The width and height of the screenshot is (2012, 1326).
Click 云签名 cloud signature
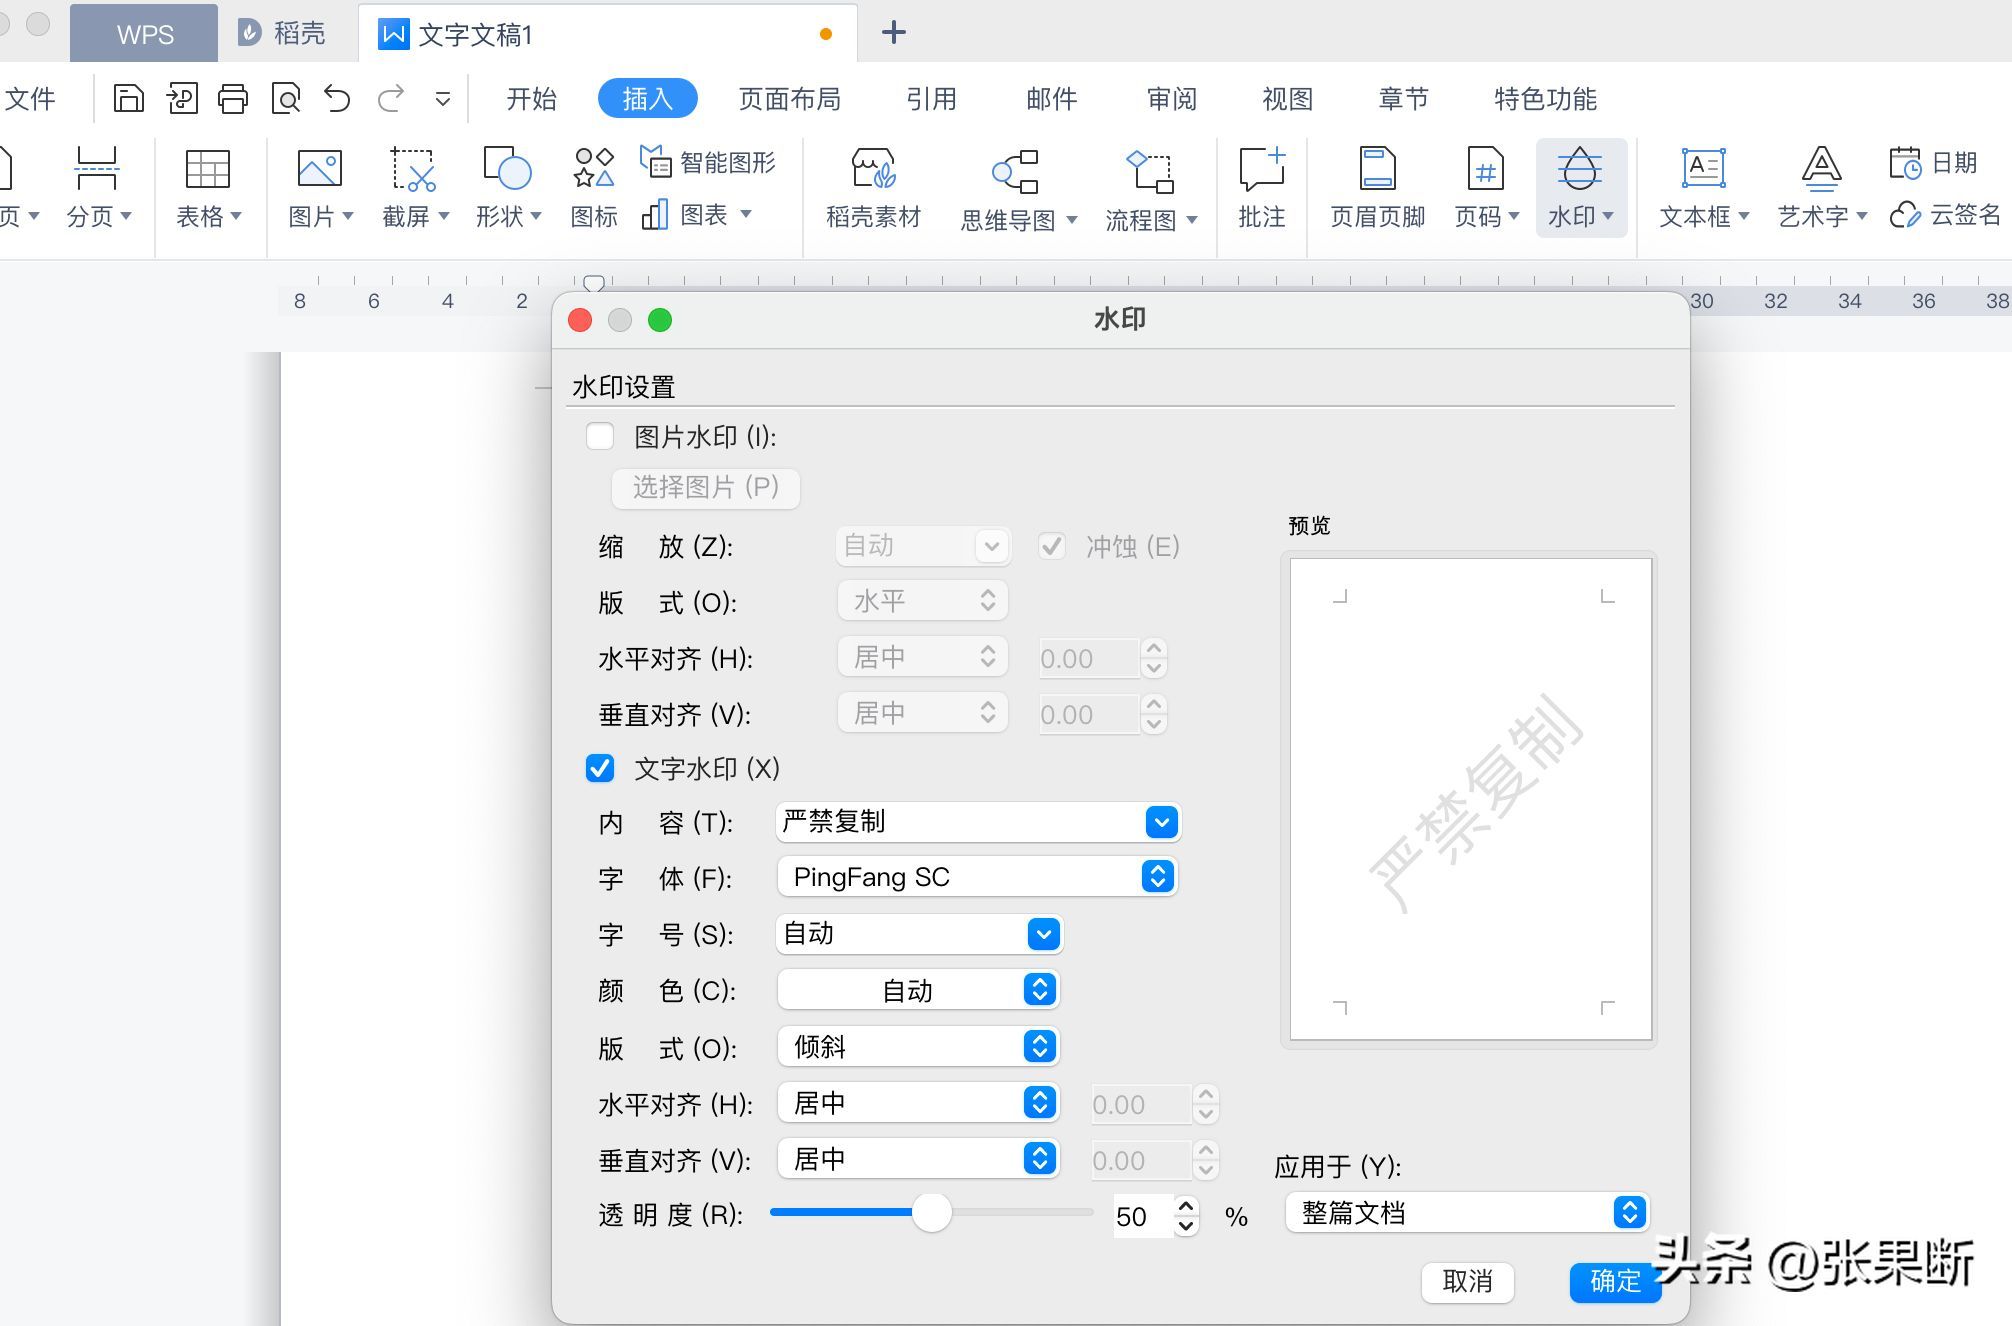(1945, 215)
